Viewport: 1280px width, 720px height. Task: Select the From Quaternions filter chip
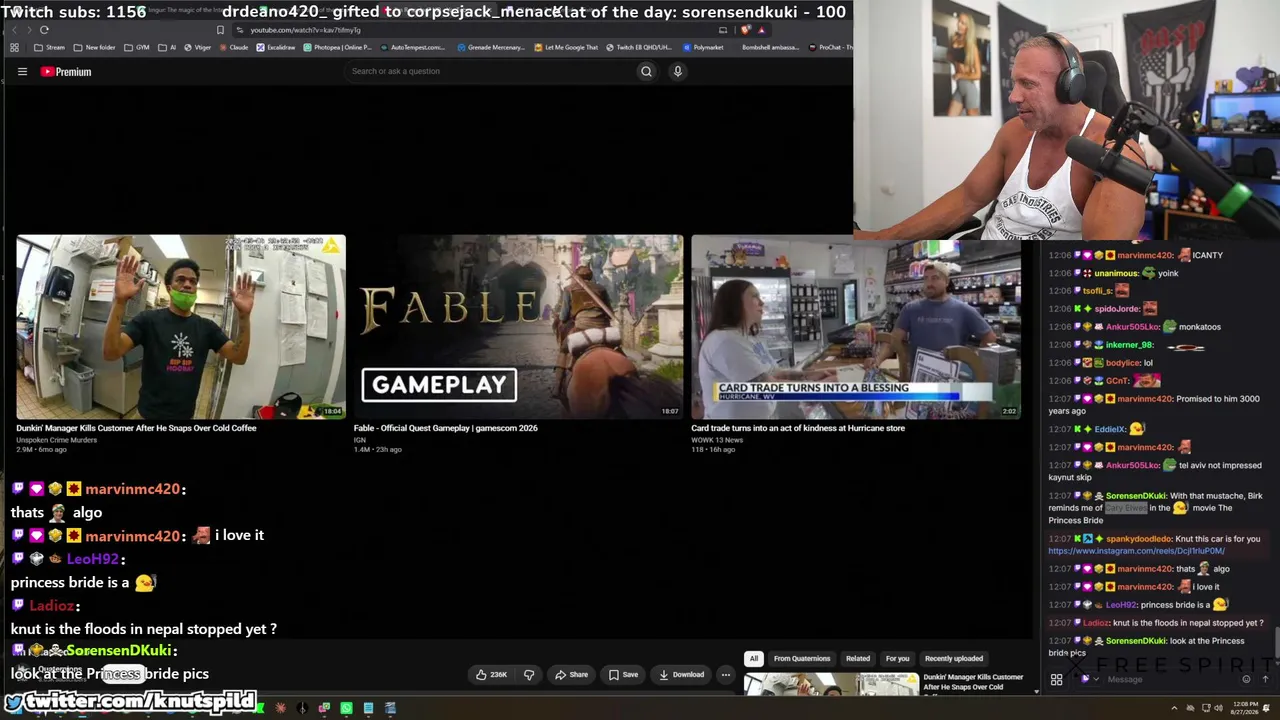coord(802,658)
